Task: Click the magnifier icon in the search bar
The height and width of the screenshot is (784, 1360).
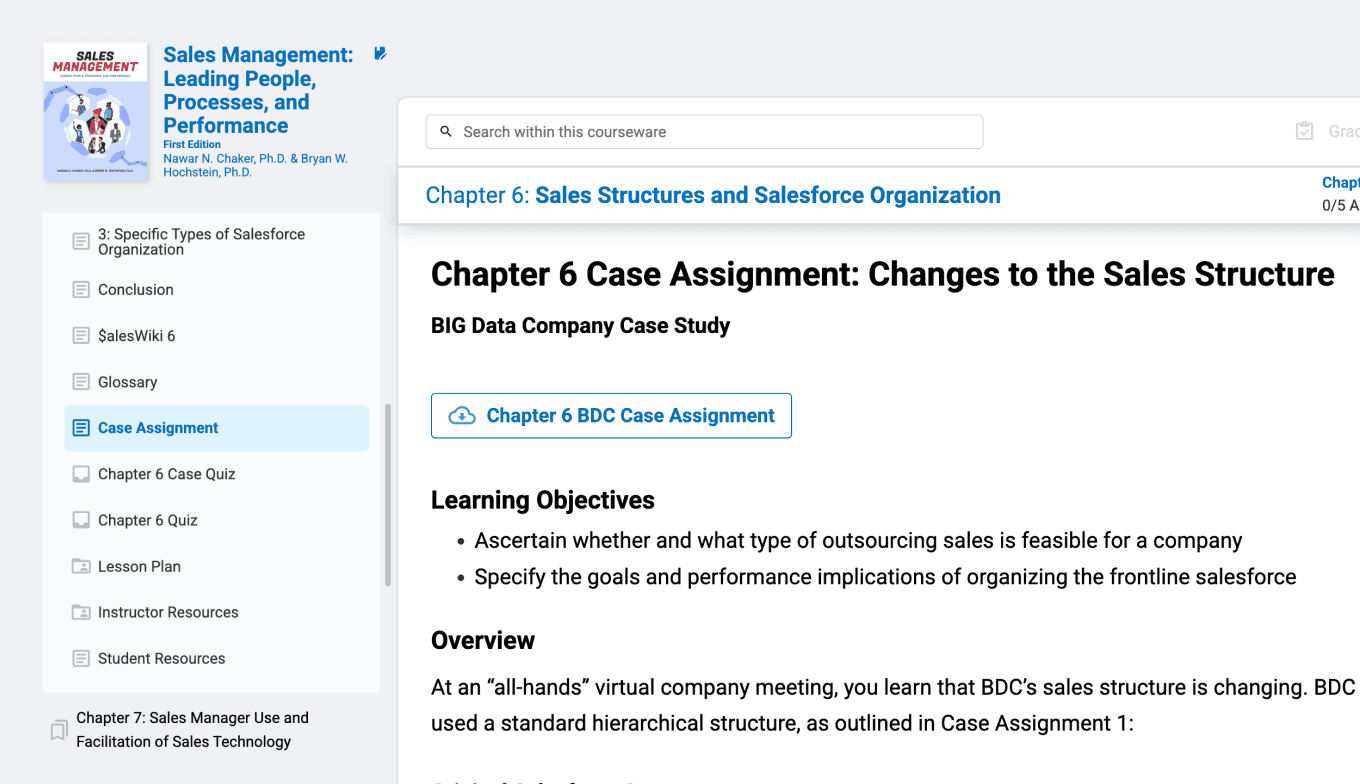Action: click(x=446, y=132)
